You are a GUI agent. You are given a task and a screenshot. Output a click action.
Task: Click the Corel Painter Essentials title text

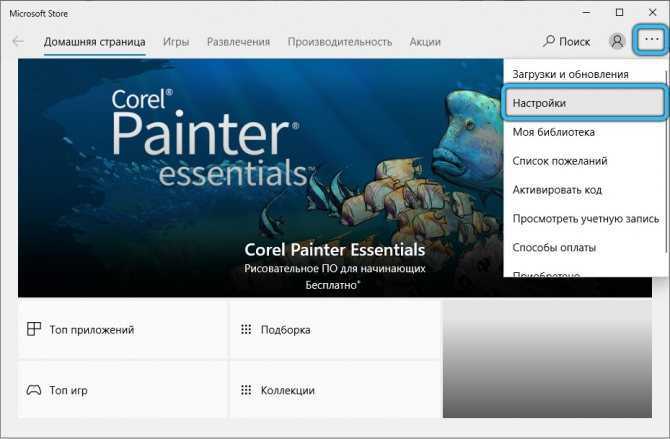335,250
